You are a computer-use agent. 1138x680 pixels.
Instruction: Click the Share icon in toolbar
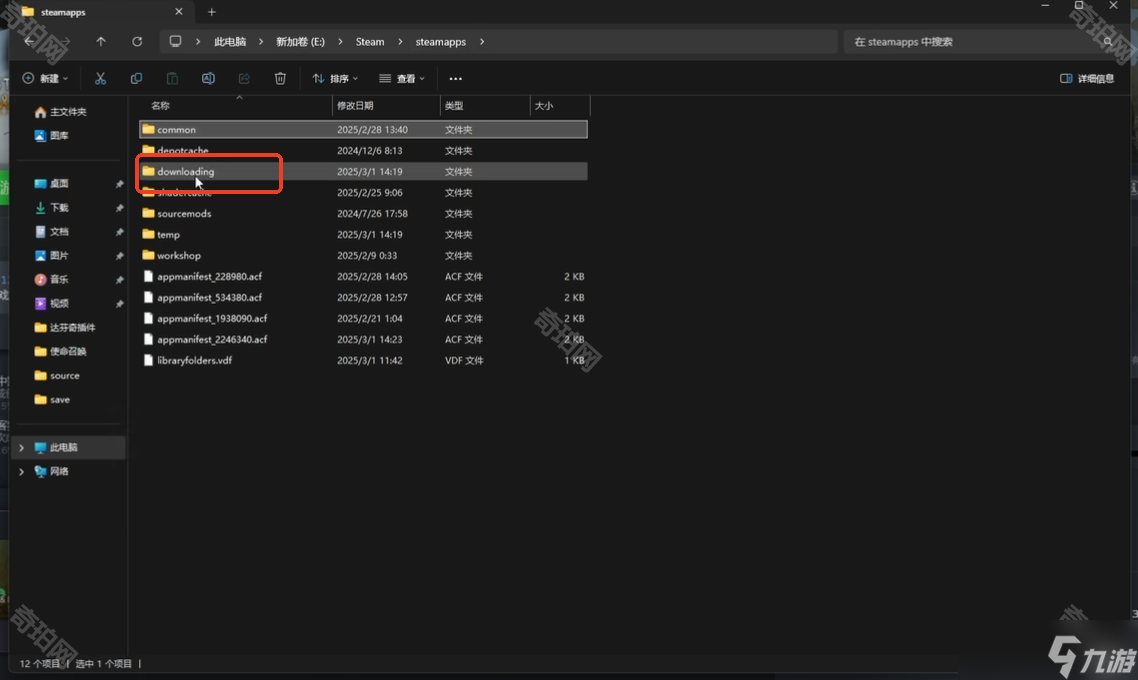[244, 78]
